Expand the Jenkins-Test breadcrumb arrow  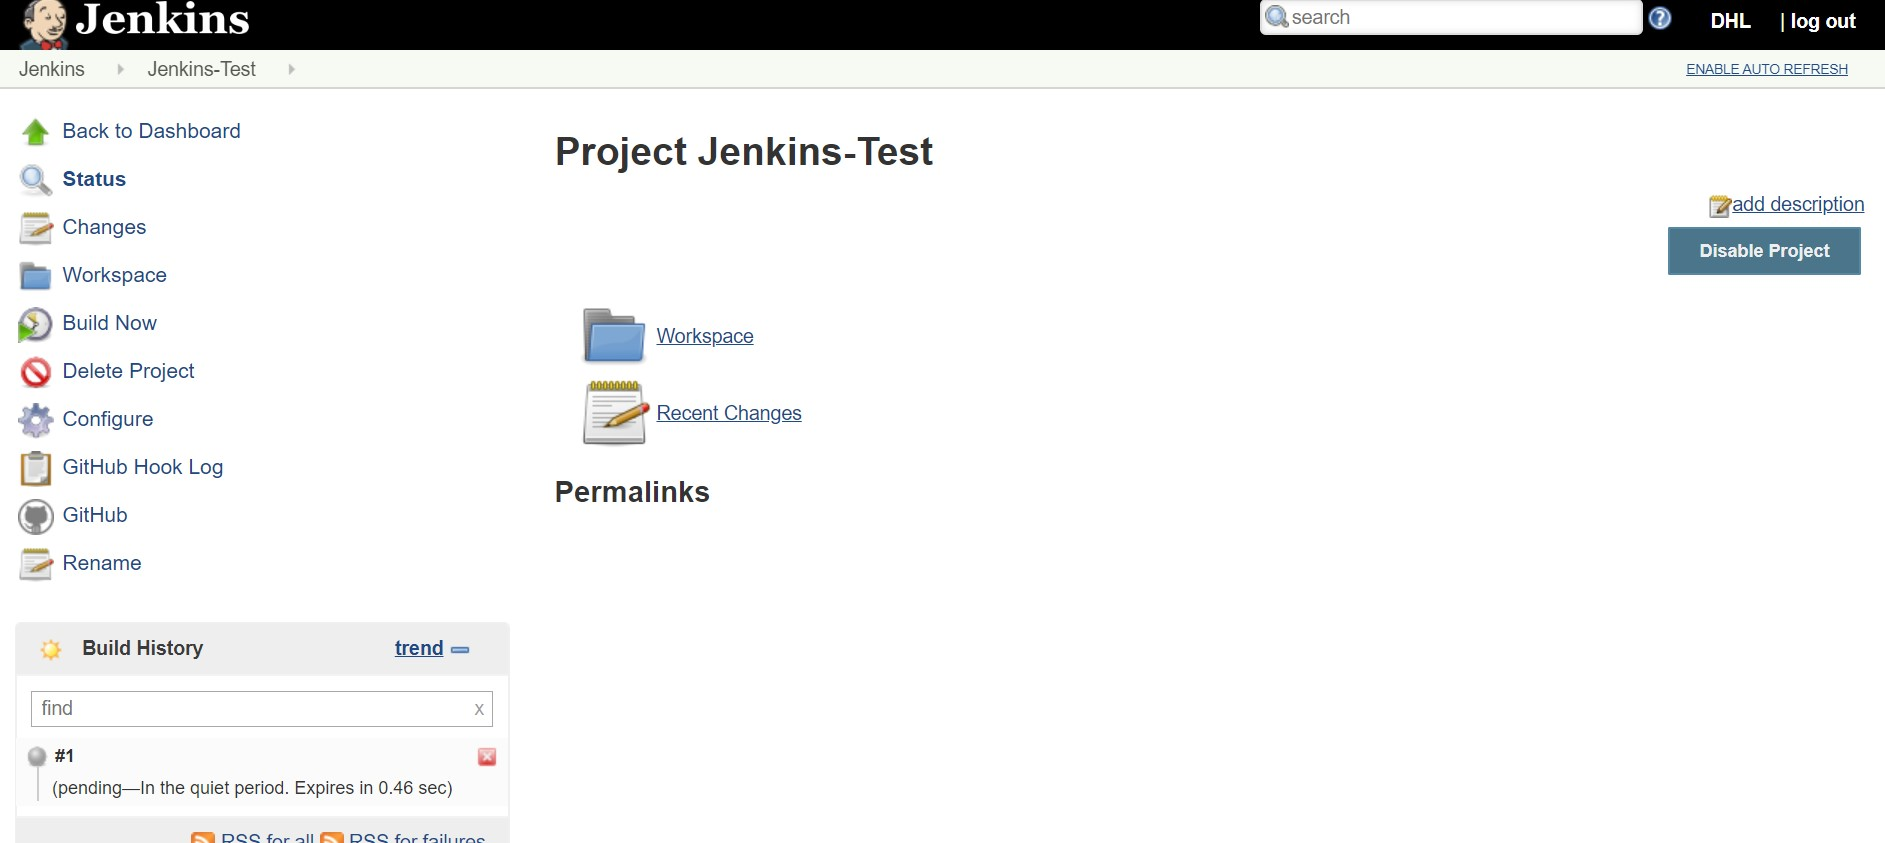tap(291, 69)
